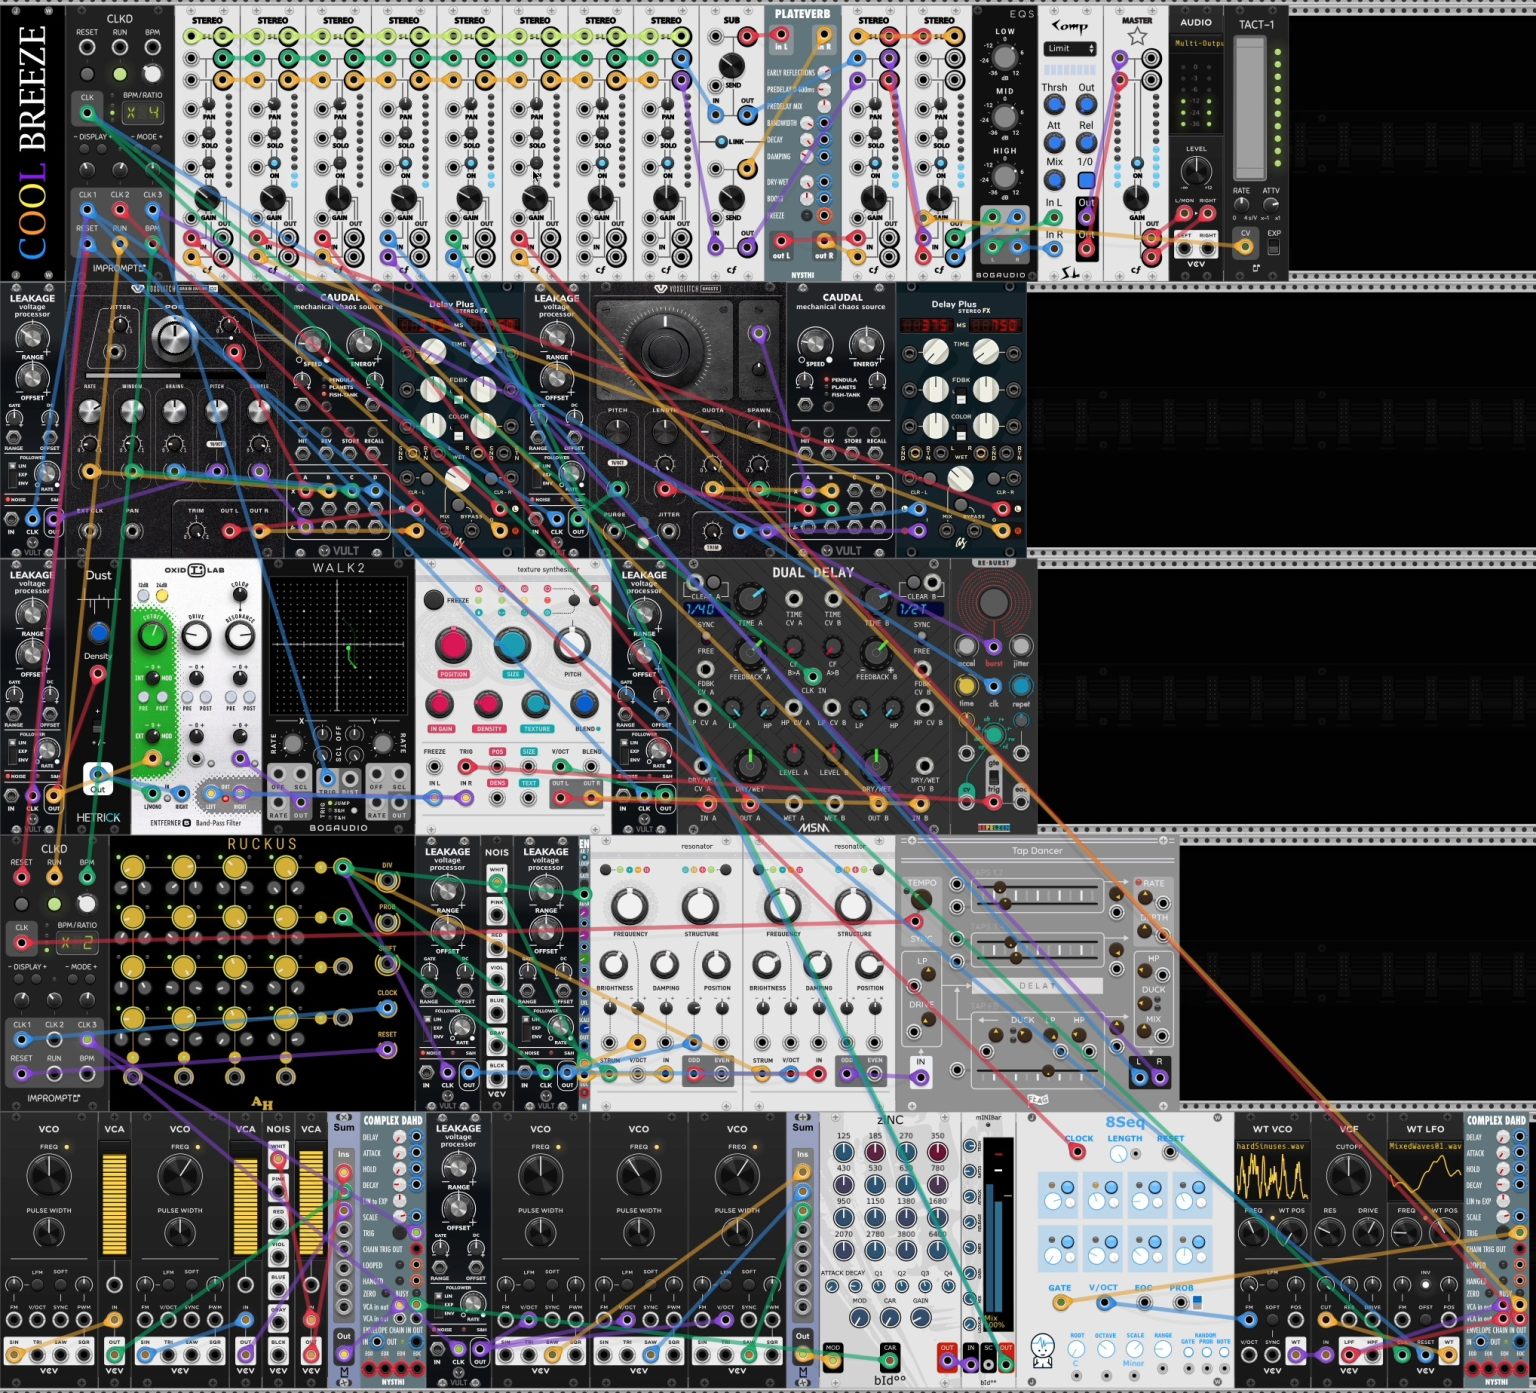1536x1393 pixels.
Task: Open the MixedWaves wavetable display on WT LFO
Action: [x=1426, y=1171]
